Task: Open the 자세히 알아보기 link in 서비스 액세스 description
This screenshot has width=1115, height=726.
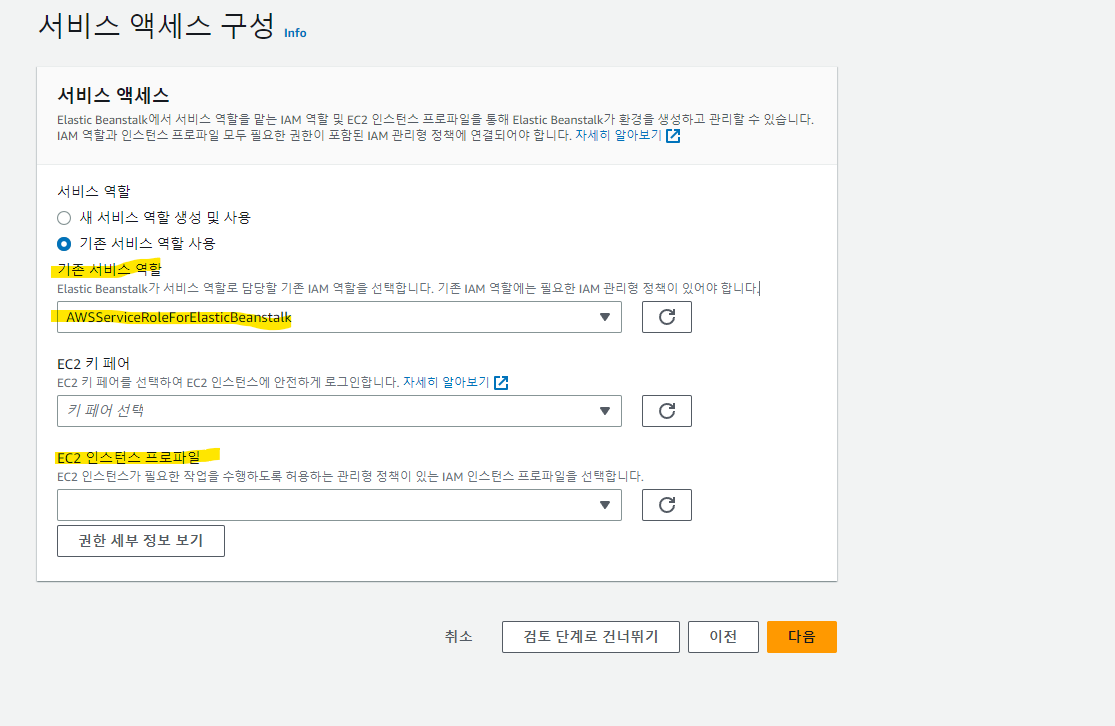Action: (x=618, y=135)
